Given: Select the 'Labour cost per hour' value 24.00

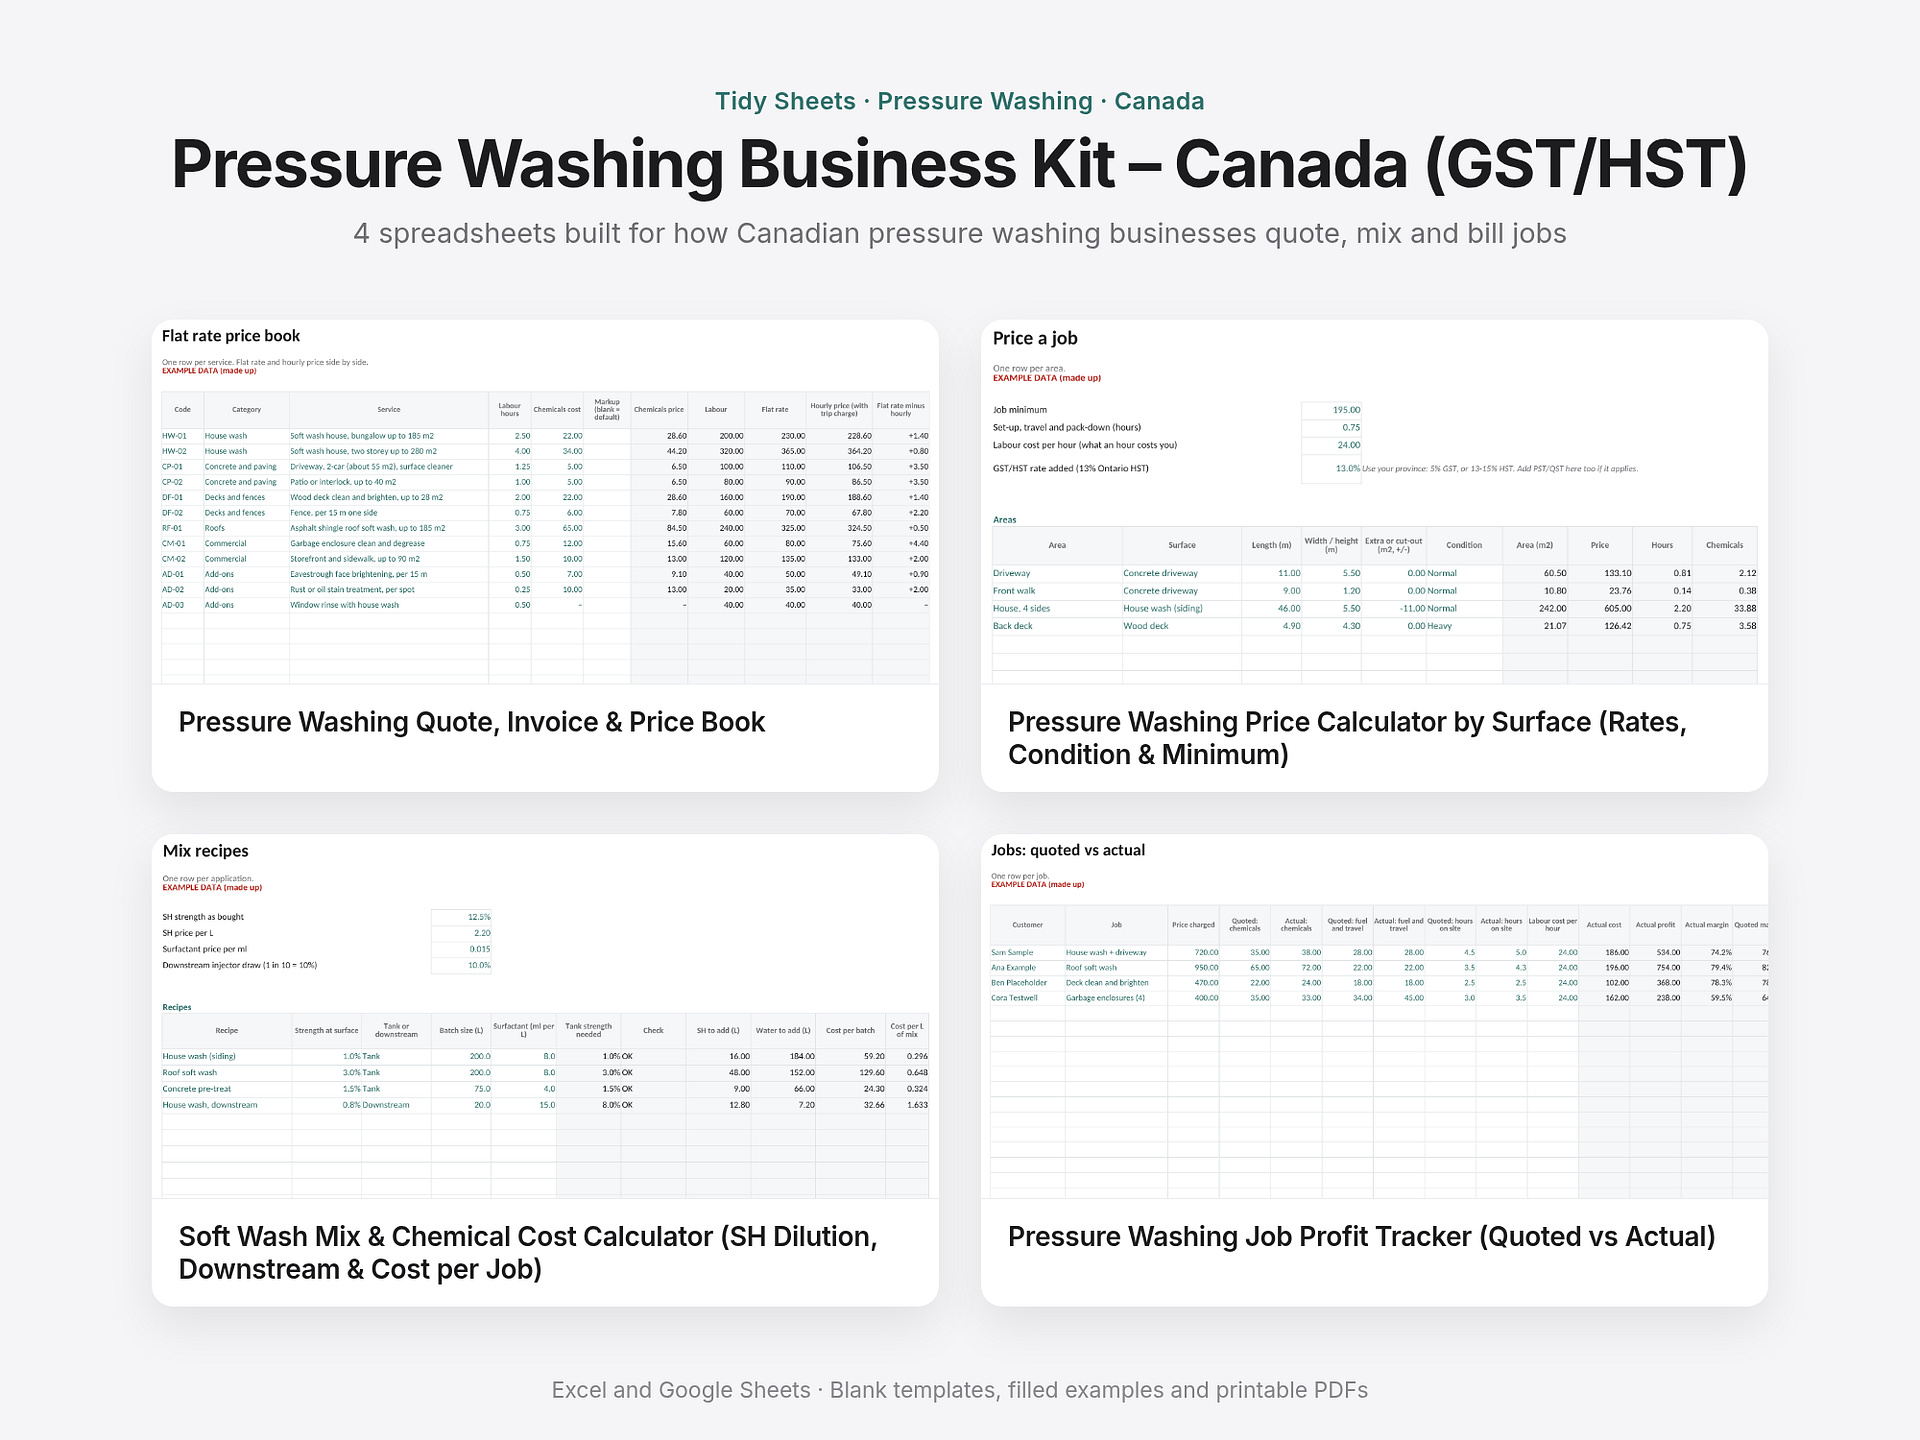Looking at the screenshot, I should pos(1331,445).
